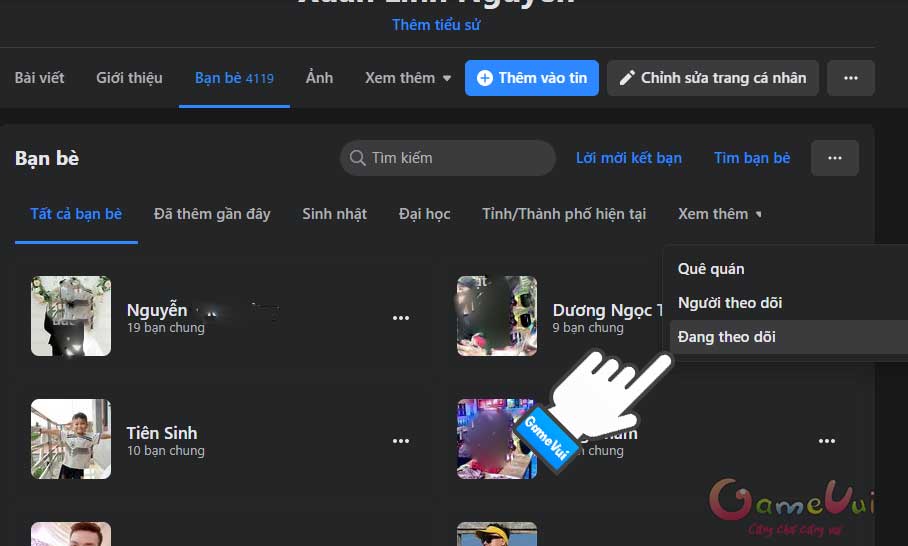Image resolution: width=908 pixels, height=546 pixels.
Task: Select Đang theo dõi from the dropdown
Action: [x=726, y=337]
